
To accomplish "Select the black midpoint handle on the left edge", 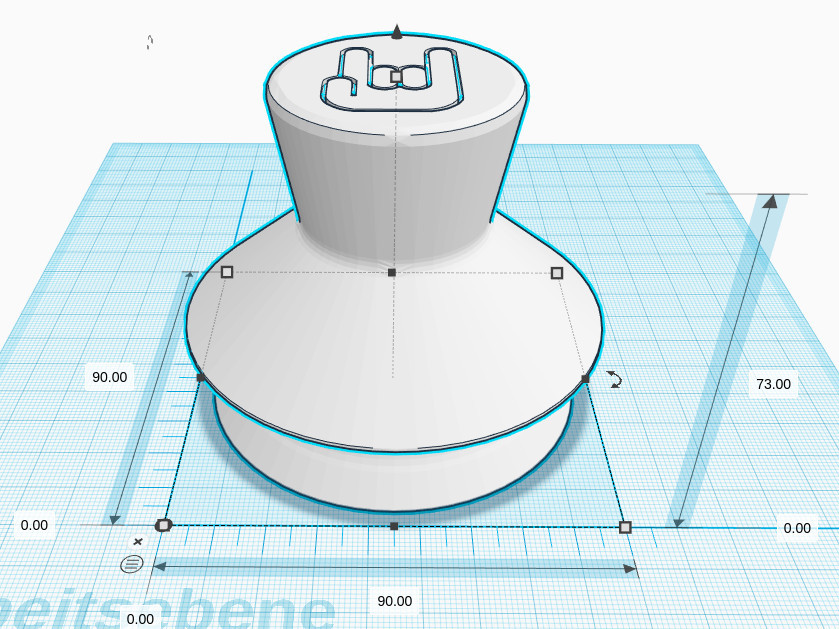I will click(x=201, y=378).
